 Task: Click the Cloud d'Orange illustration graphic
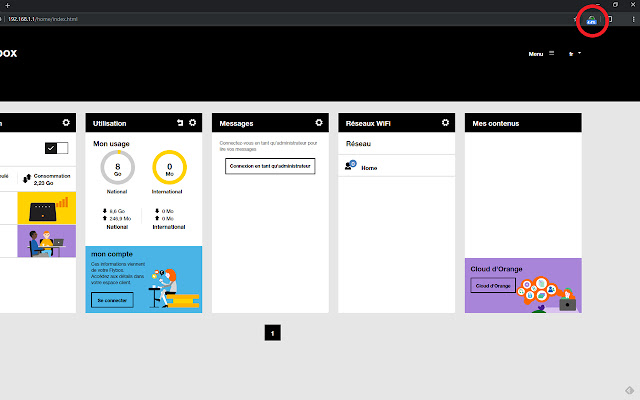547,293
